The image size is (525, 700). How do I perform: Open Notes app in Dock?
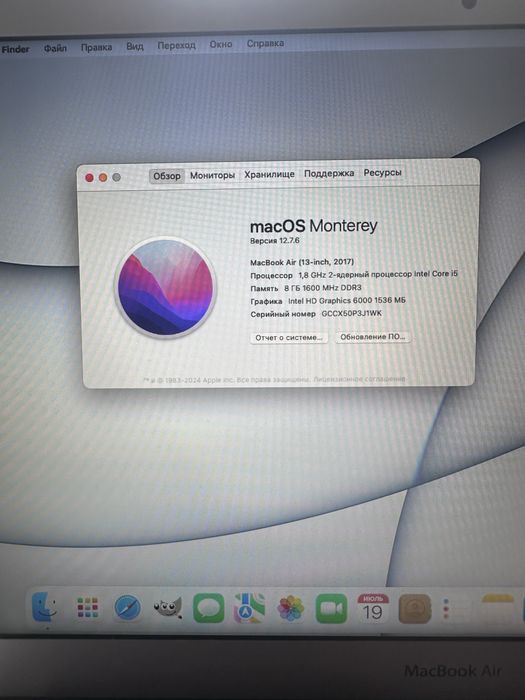tap(497, 608)
